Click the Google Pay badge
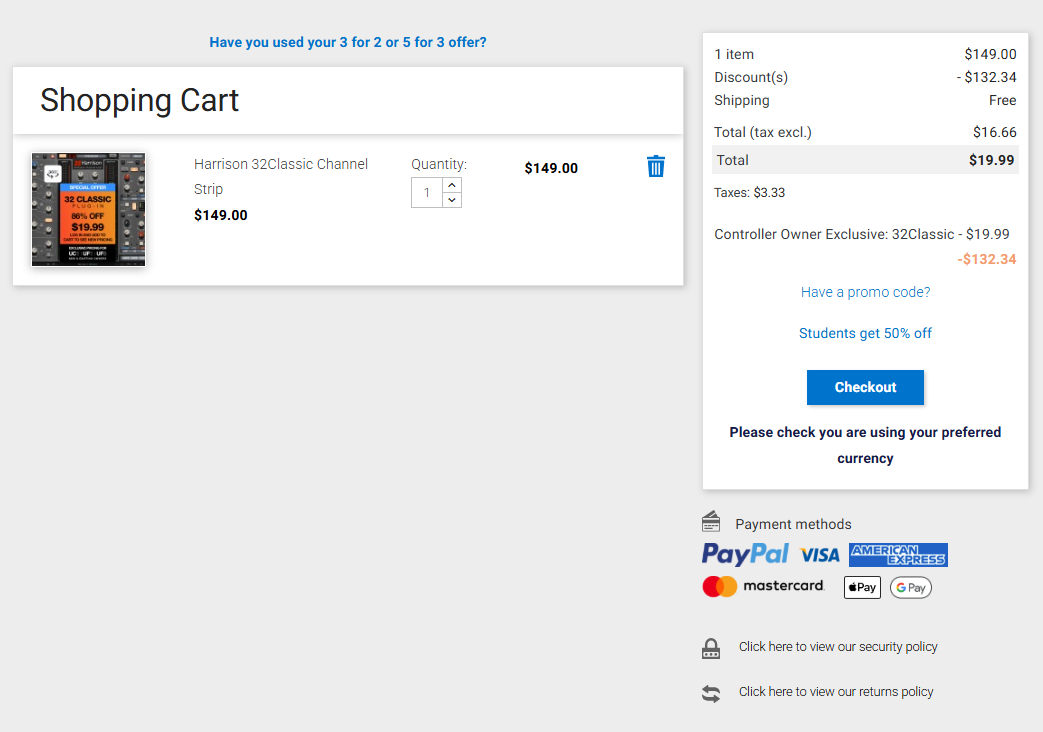The height and width of the screenshot is (732, 1043). [911, 588]
